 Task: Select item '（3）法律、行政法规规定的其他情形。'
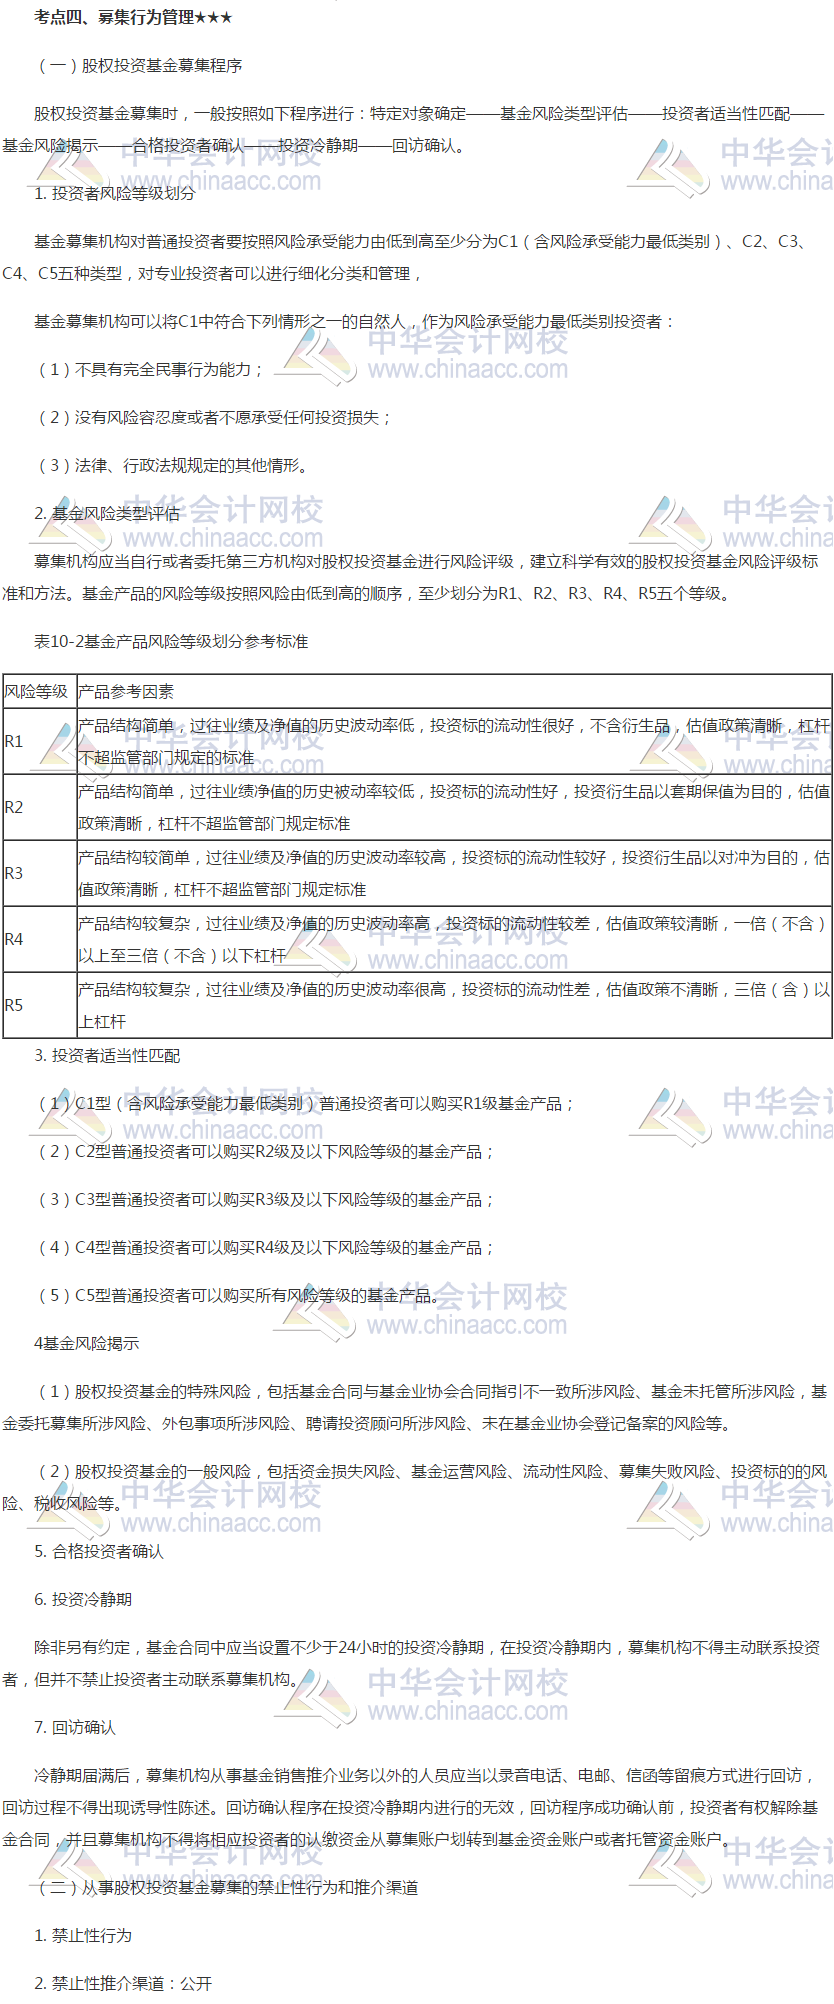[174, 465]
